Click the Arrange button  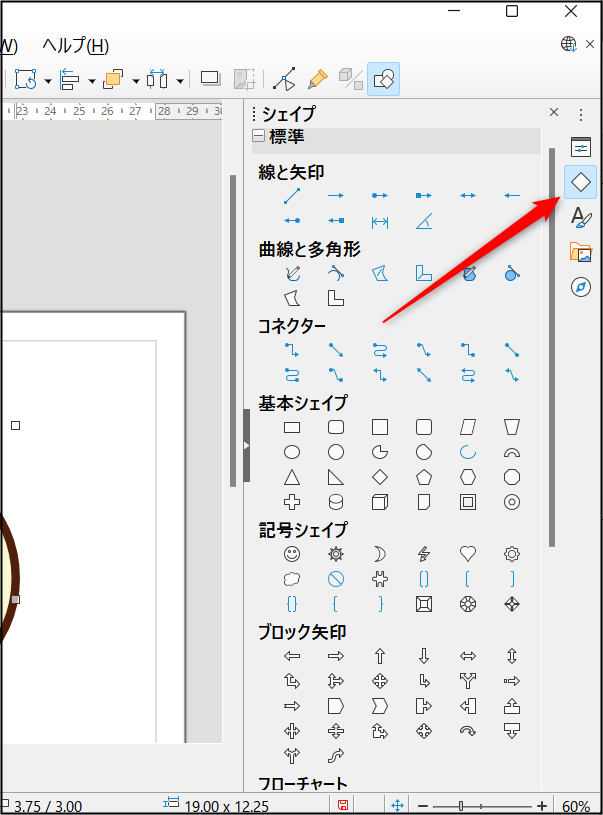[113, 79]
